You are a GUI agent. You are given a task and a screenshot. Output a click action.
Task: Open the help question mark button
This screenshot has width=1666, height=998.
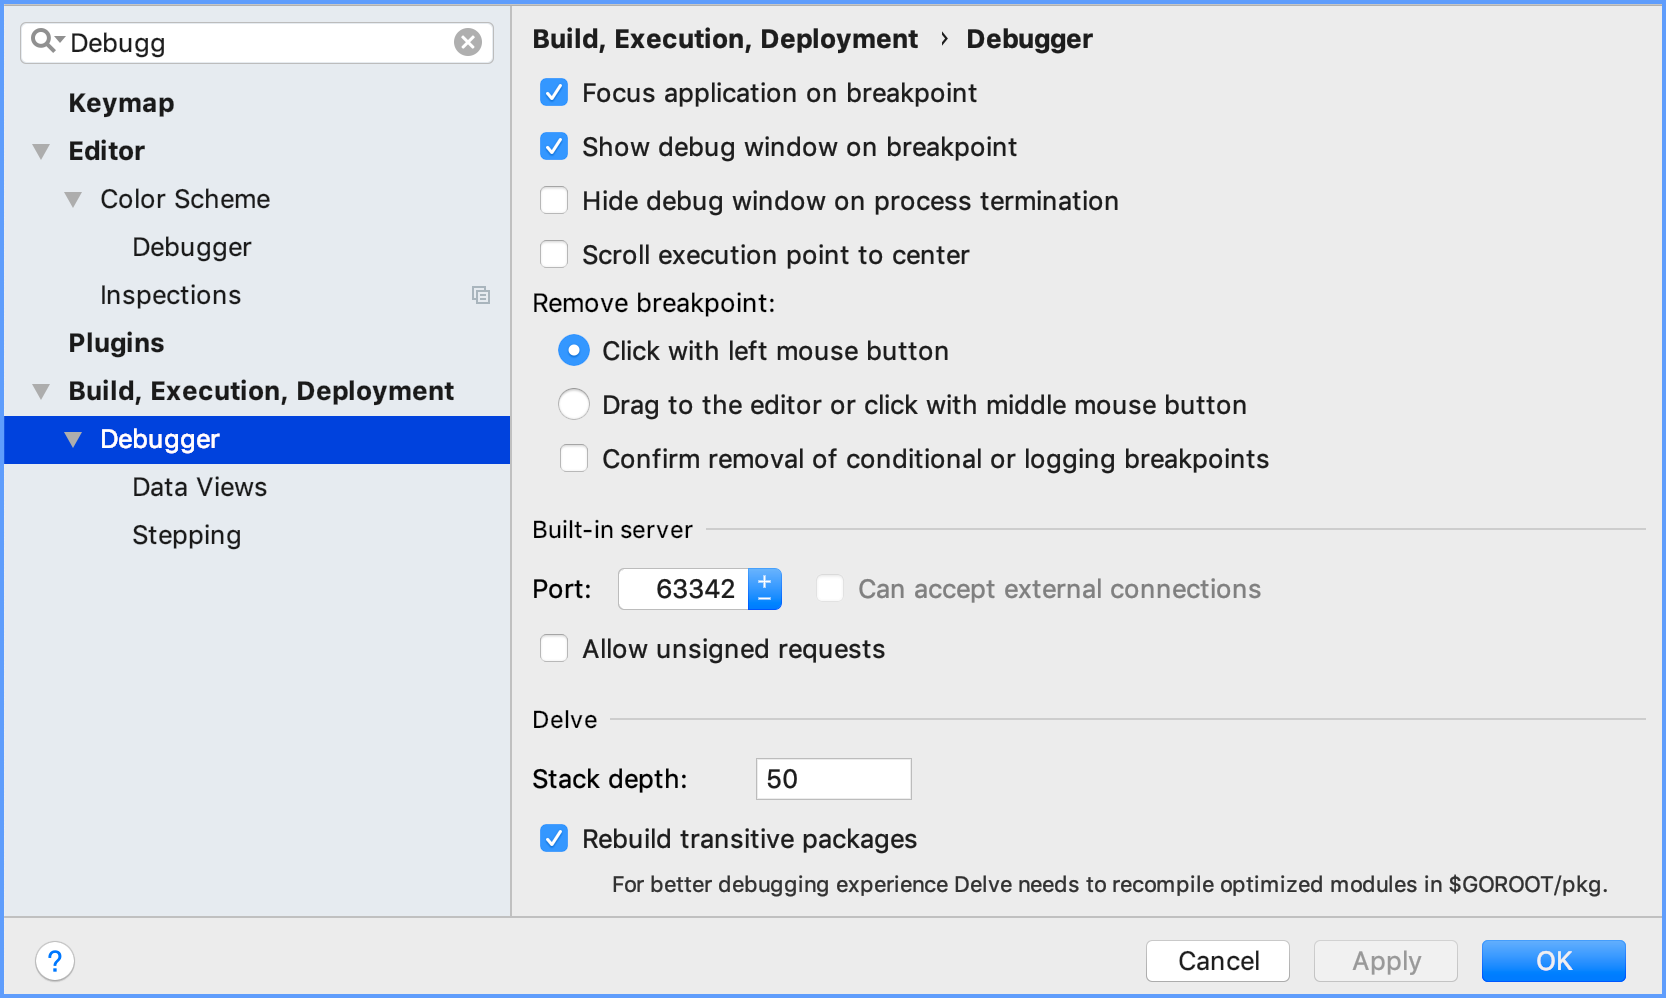point(55,961)
